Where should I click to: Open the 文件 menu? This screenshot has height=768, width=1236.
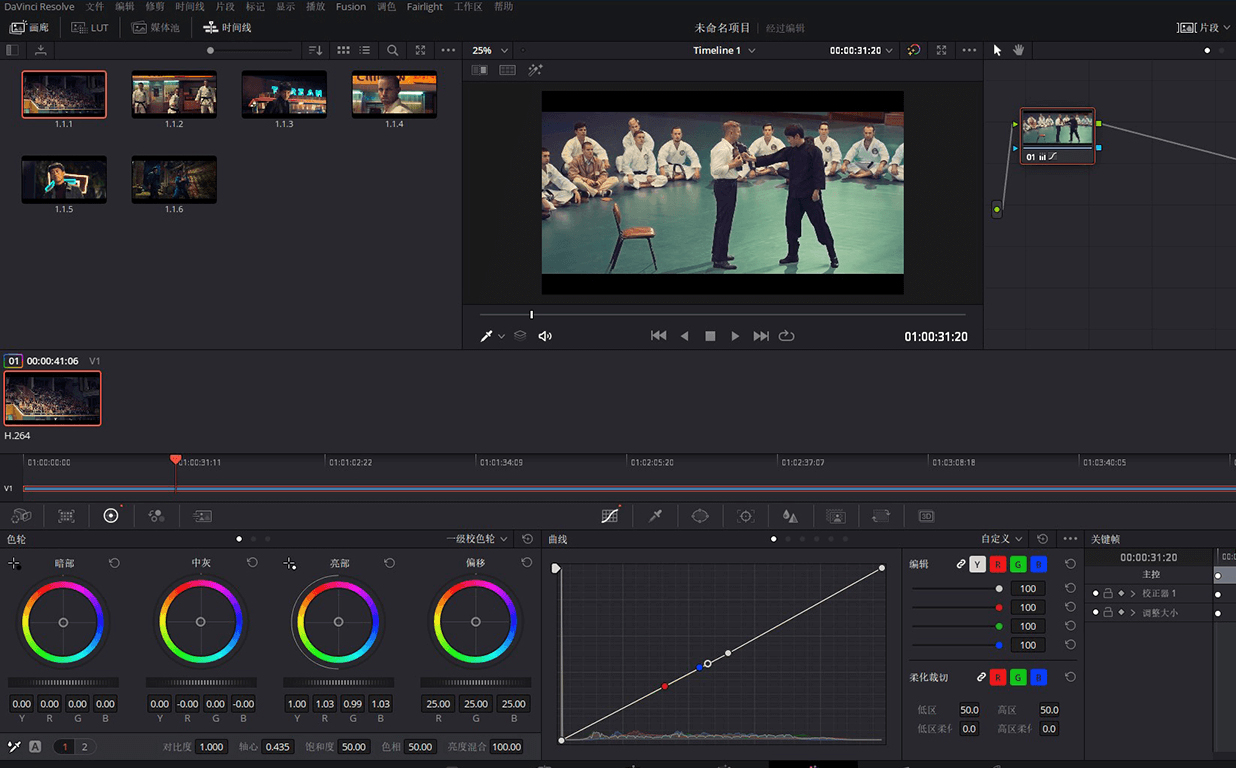point(95,6)
